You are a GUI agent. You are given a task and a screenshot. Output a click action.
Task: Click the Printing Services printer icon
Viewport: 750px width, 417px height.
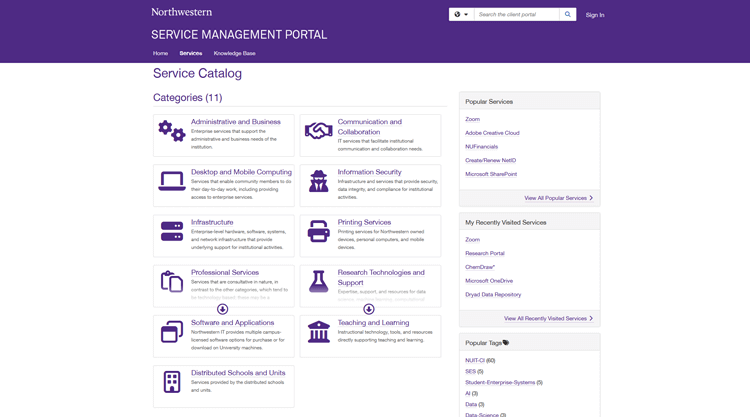point(318,231)
